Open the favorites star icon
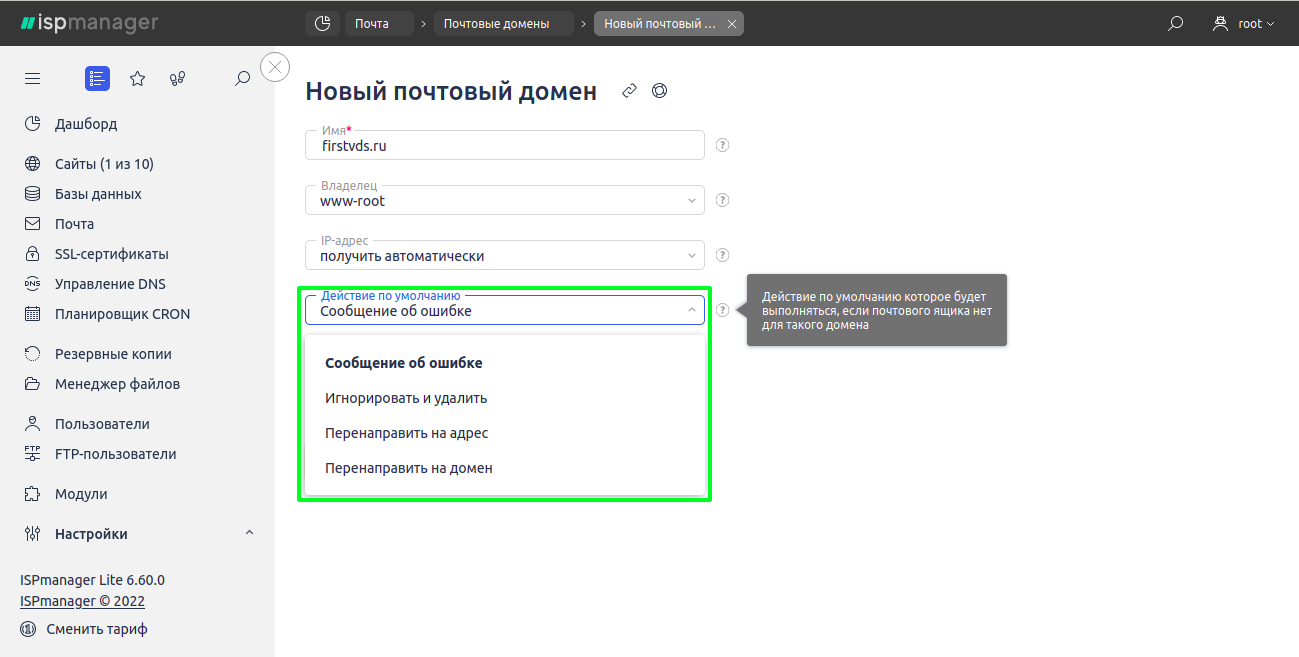 (138, 78)
